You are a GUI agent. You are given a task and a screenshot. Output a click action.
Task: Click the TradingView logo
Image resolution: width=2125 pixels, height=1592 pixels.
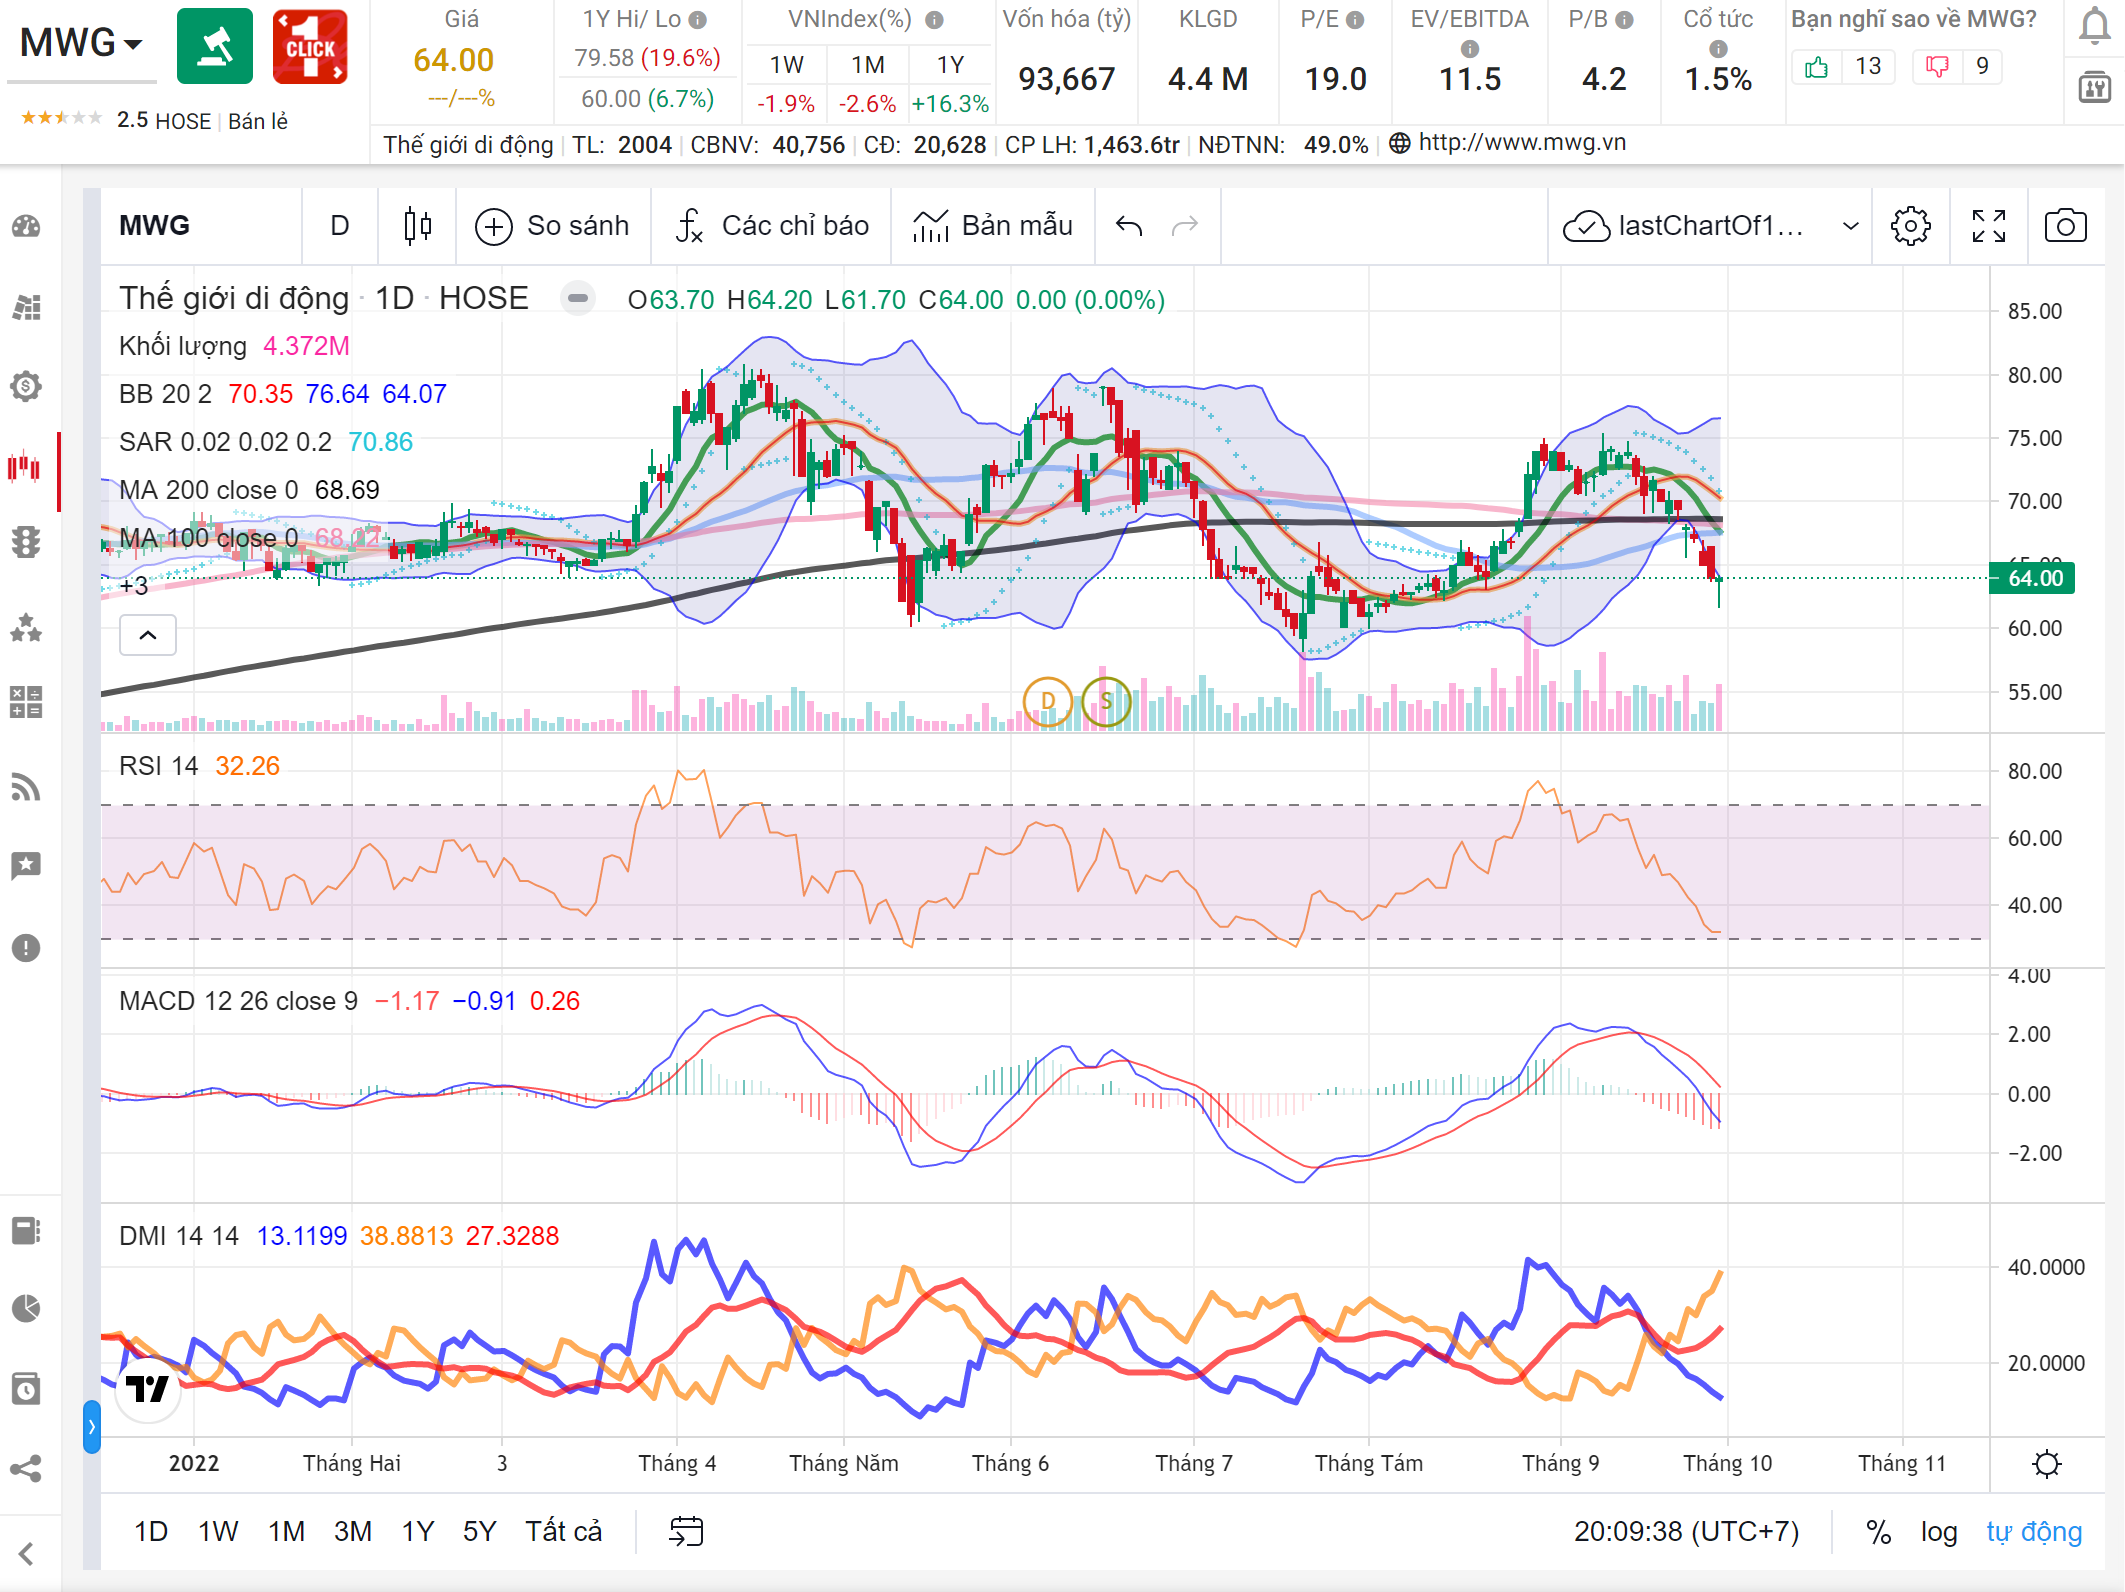click(148, 1388)
